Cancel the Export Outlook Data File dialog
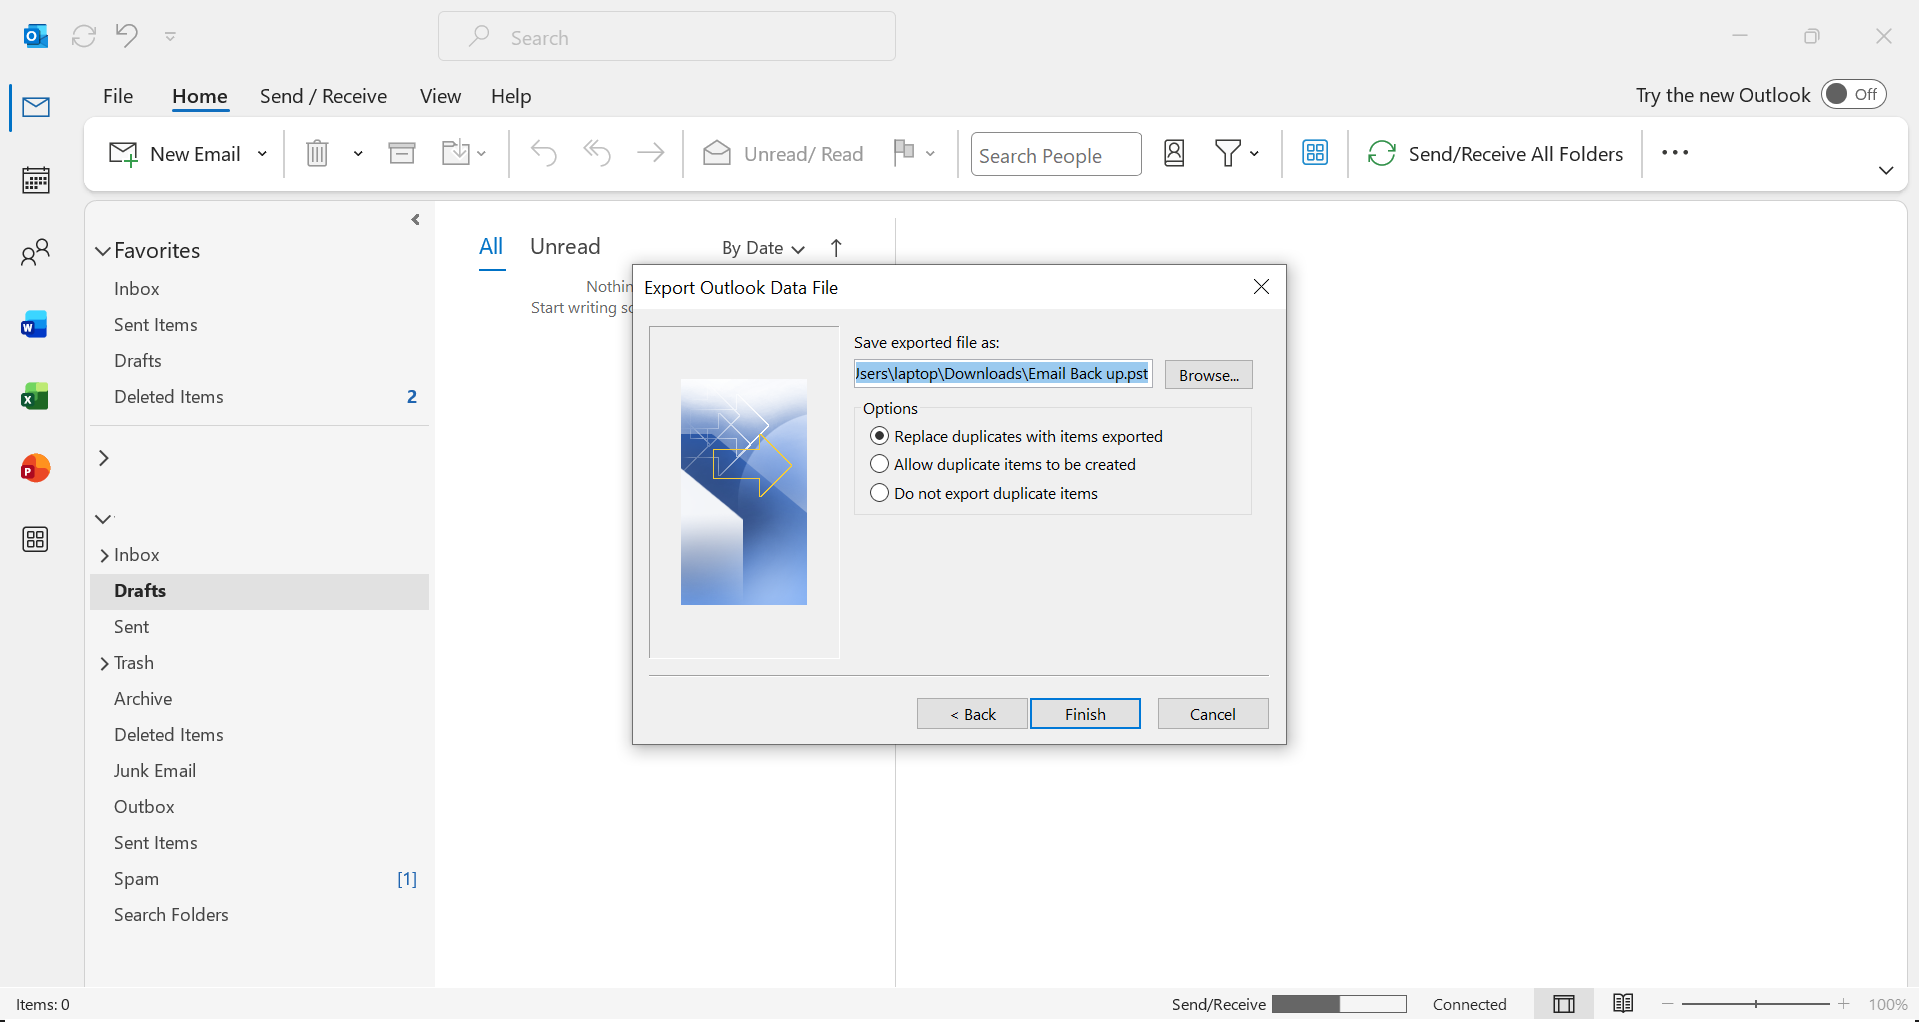This screenshot has height=1022, width=1919. [x=1213, y=714]
